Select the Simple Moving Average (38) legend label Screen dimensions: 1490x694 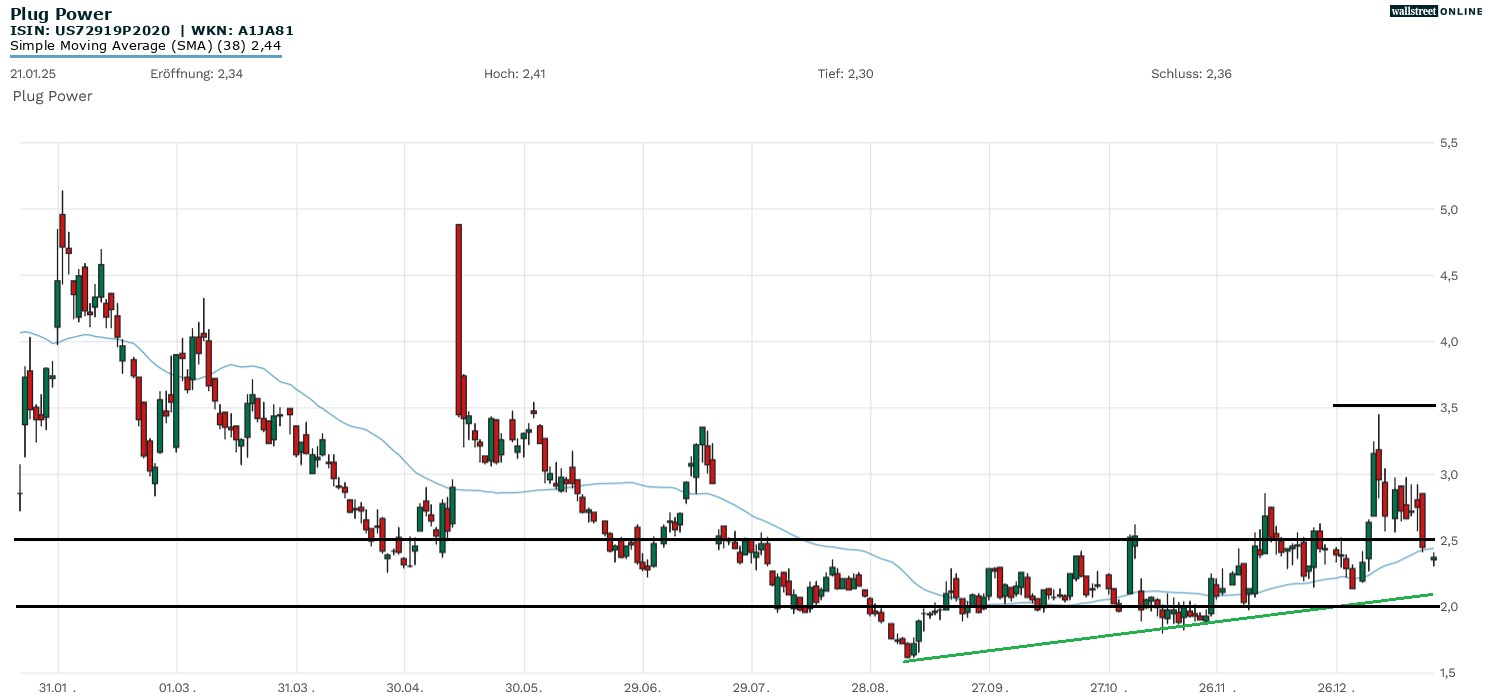pyautogui.click(x=138, y=46)
